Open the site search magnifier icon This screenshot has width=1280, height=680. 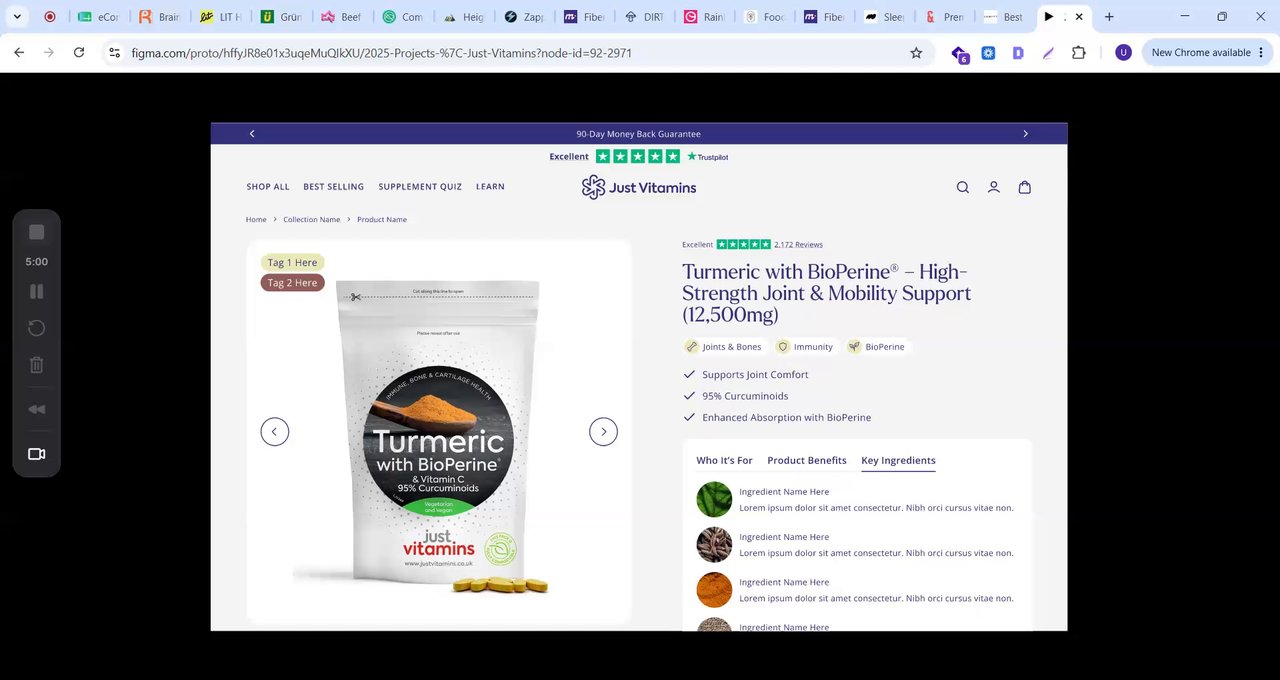coord(963,187)
